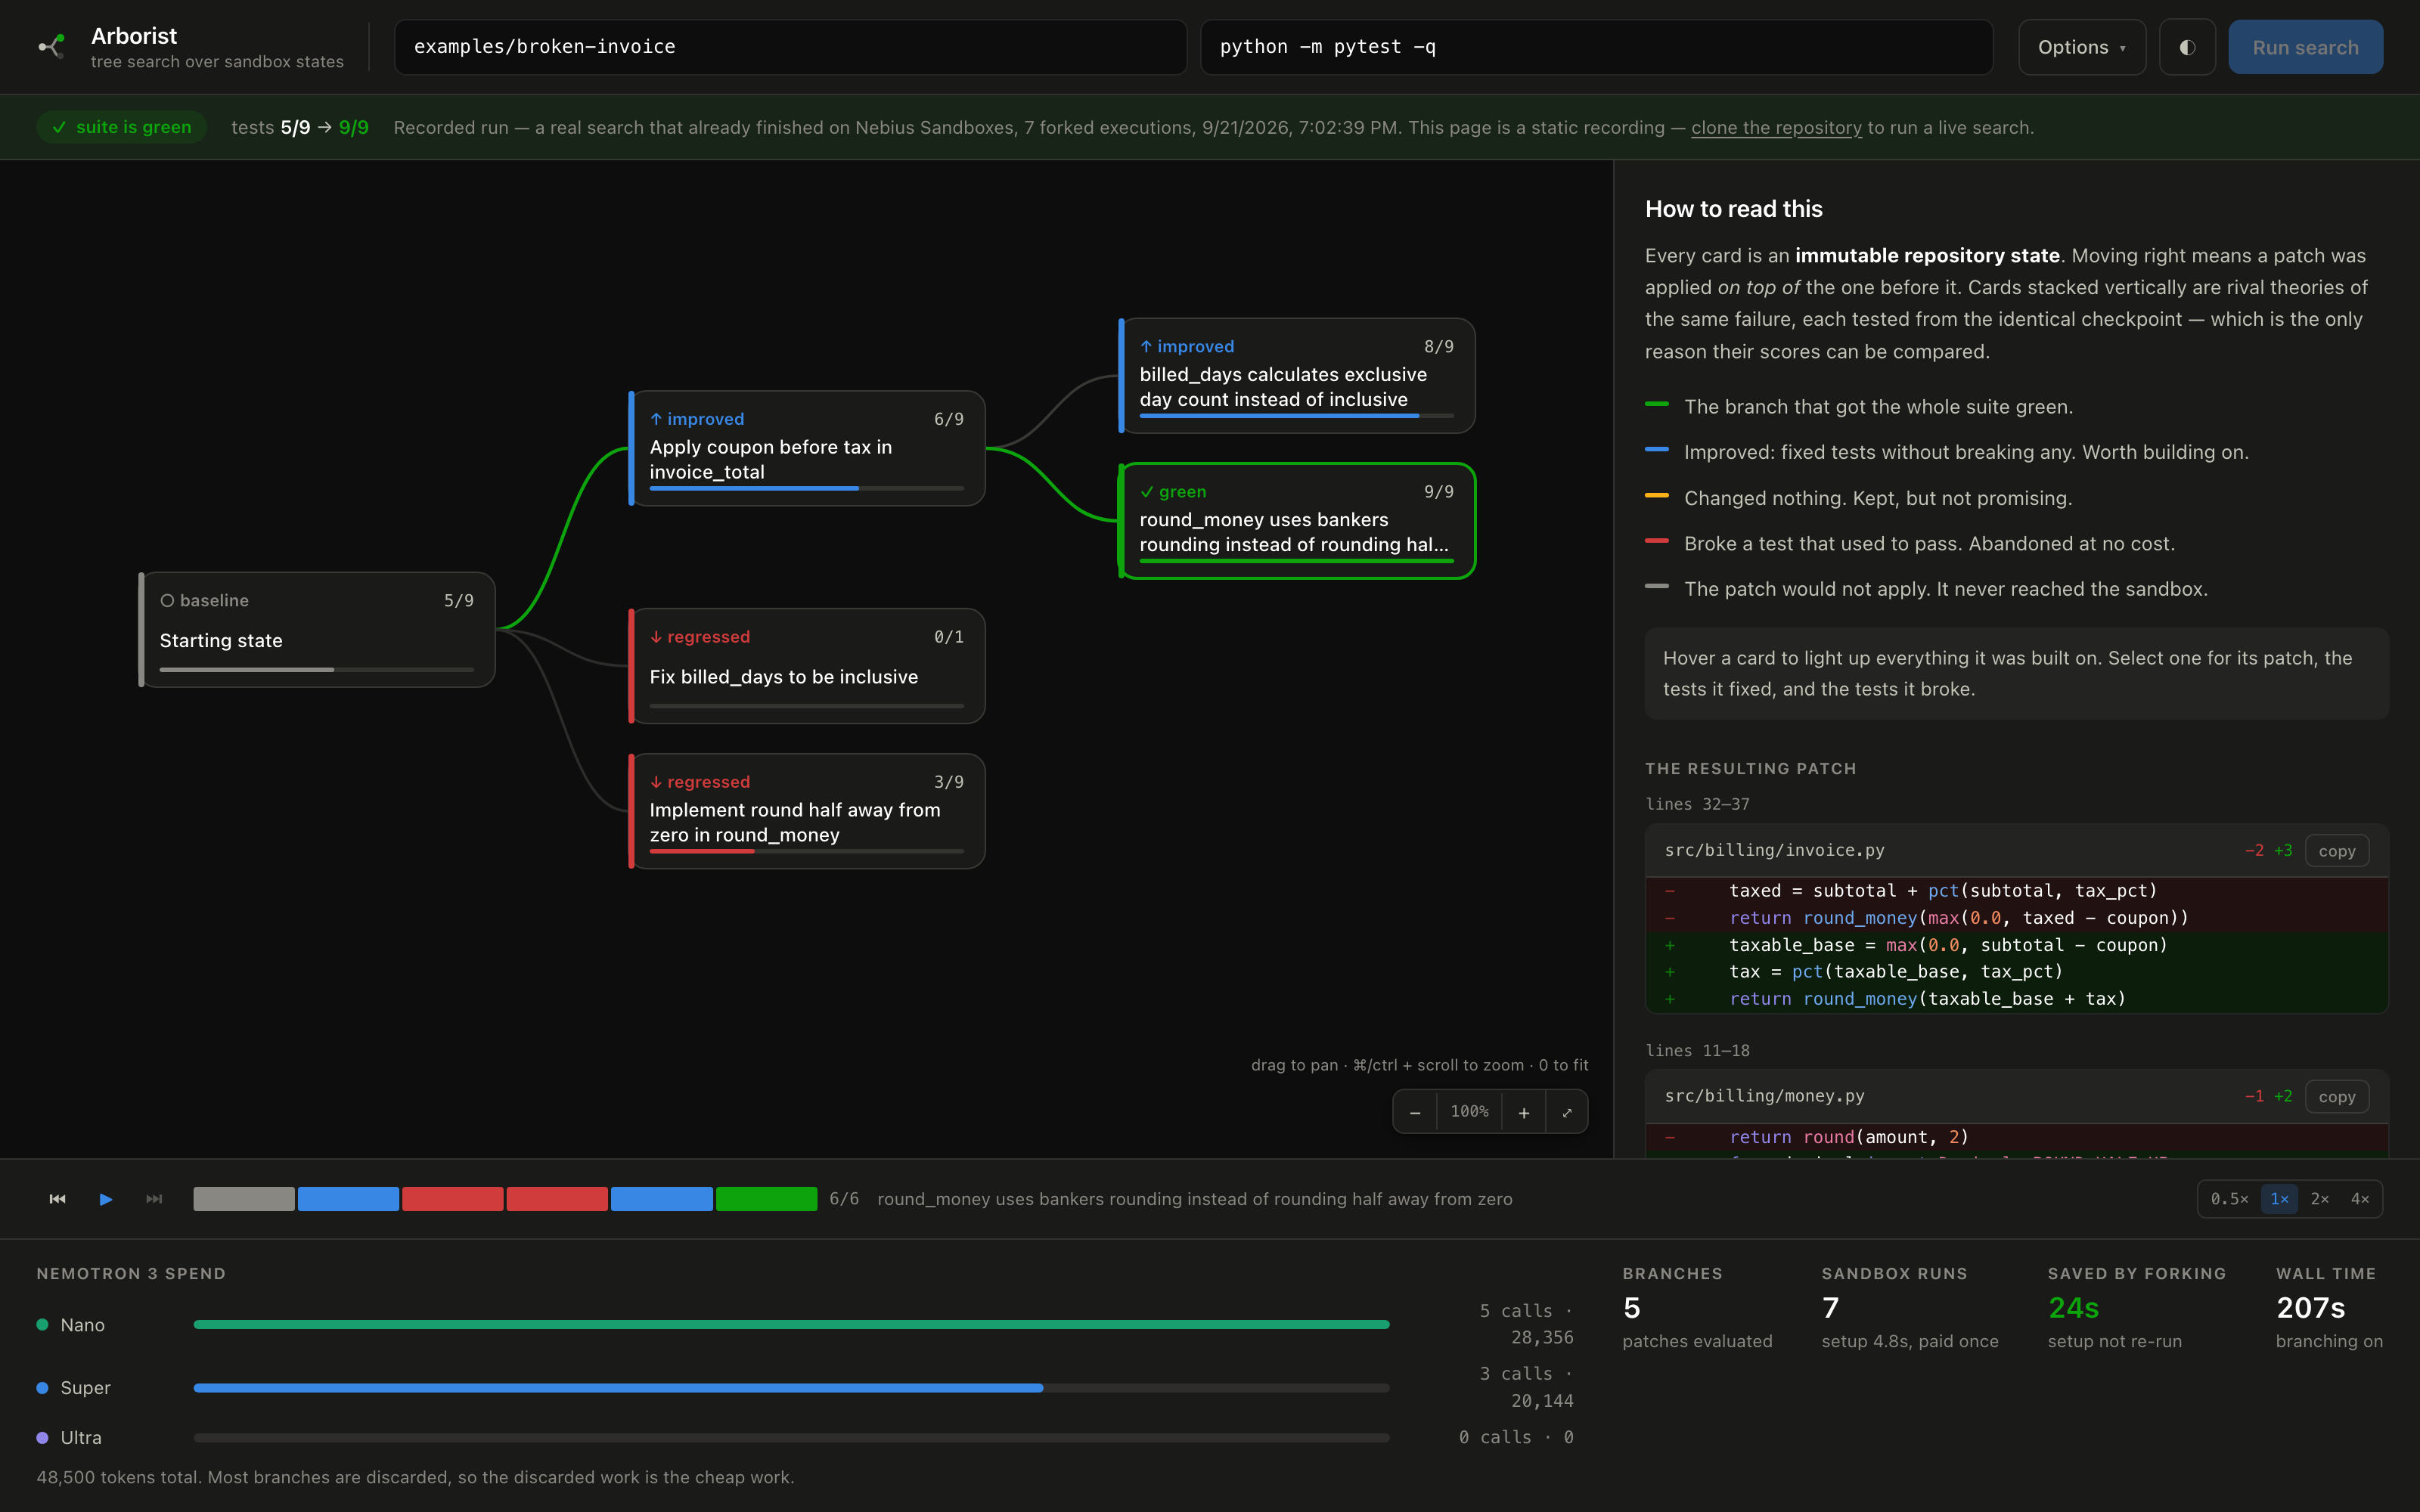Viewport: 2420px width, 1512px height.
Task: Play the recorded search timeline
Action: pos(106,1199)
